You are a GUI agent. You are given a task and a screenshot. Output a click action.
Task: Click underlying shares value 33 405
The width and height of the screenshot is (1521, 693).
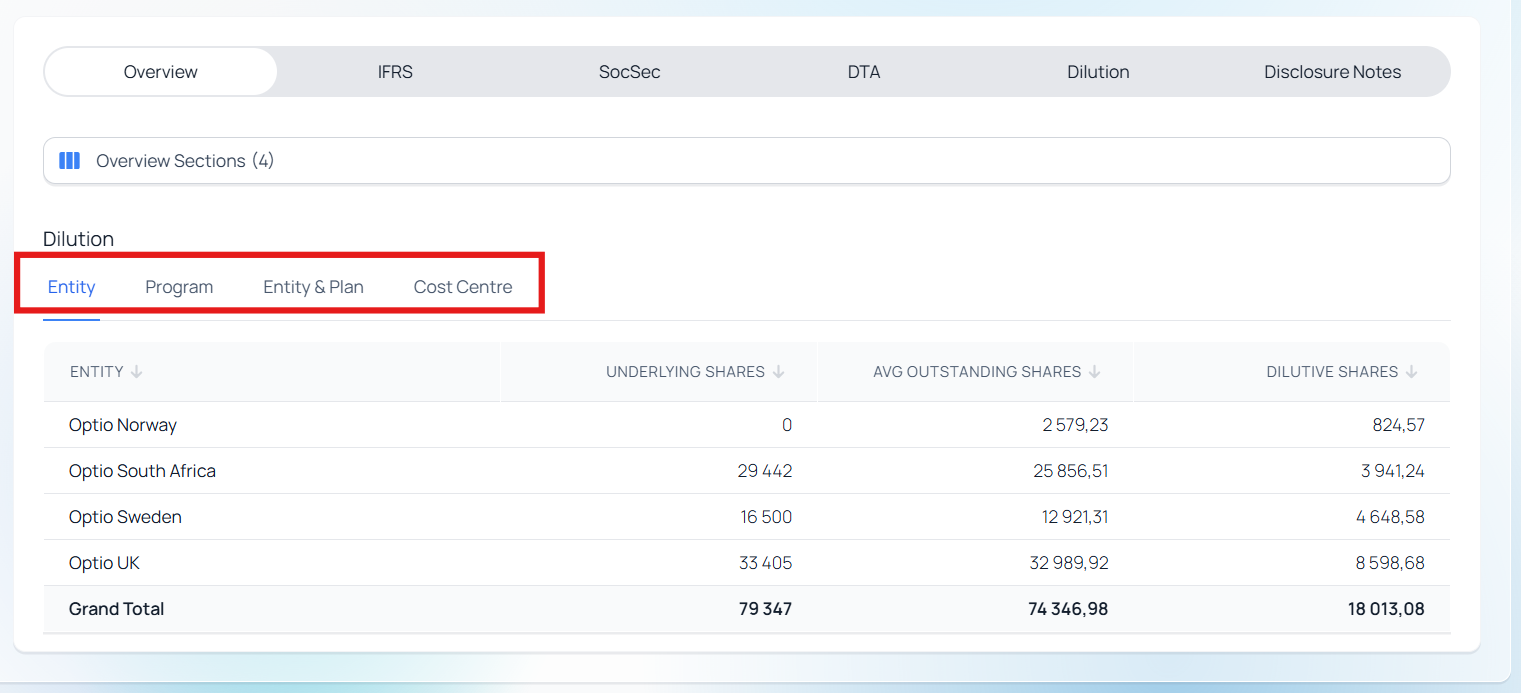click(765, 563)
